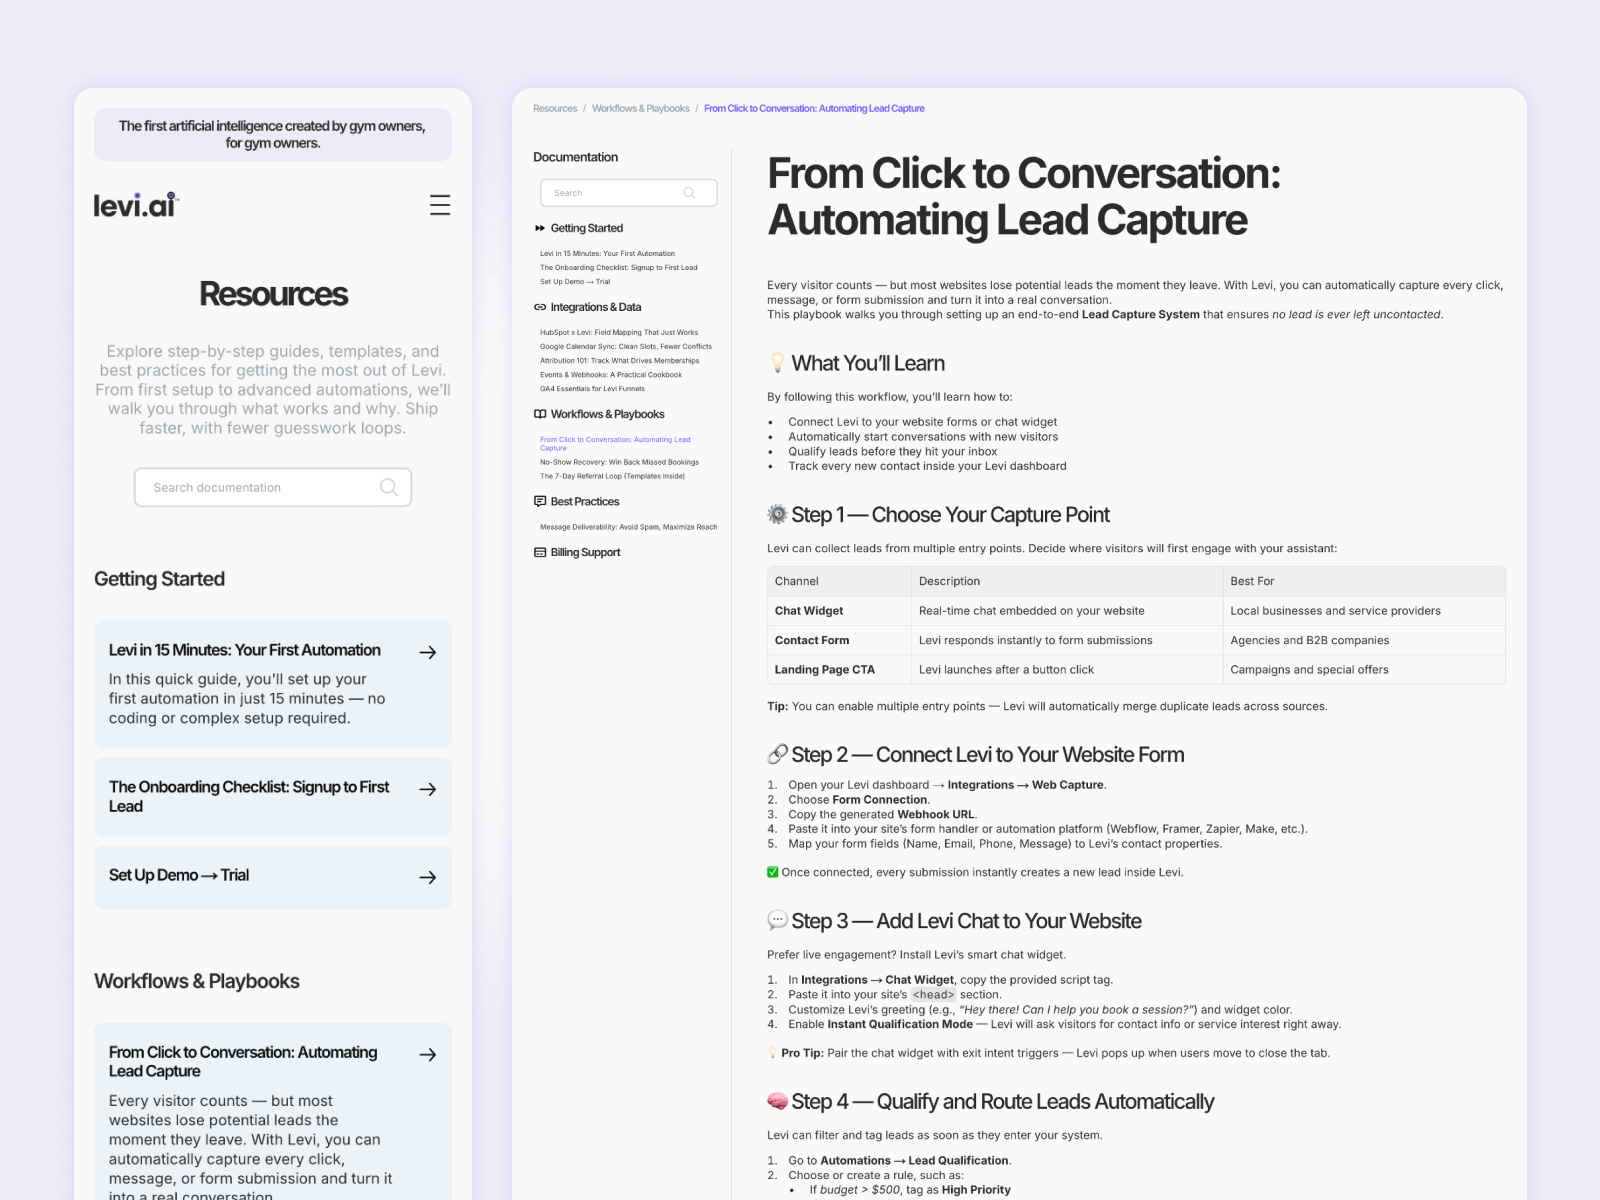Open Message Deliverability: Avoid Spam article
Screen dimensions: 1600x1200
point(628,527)
